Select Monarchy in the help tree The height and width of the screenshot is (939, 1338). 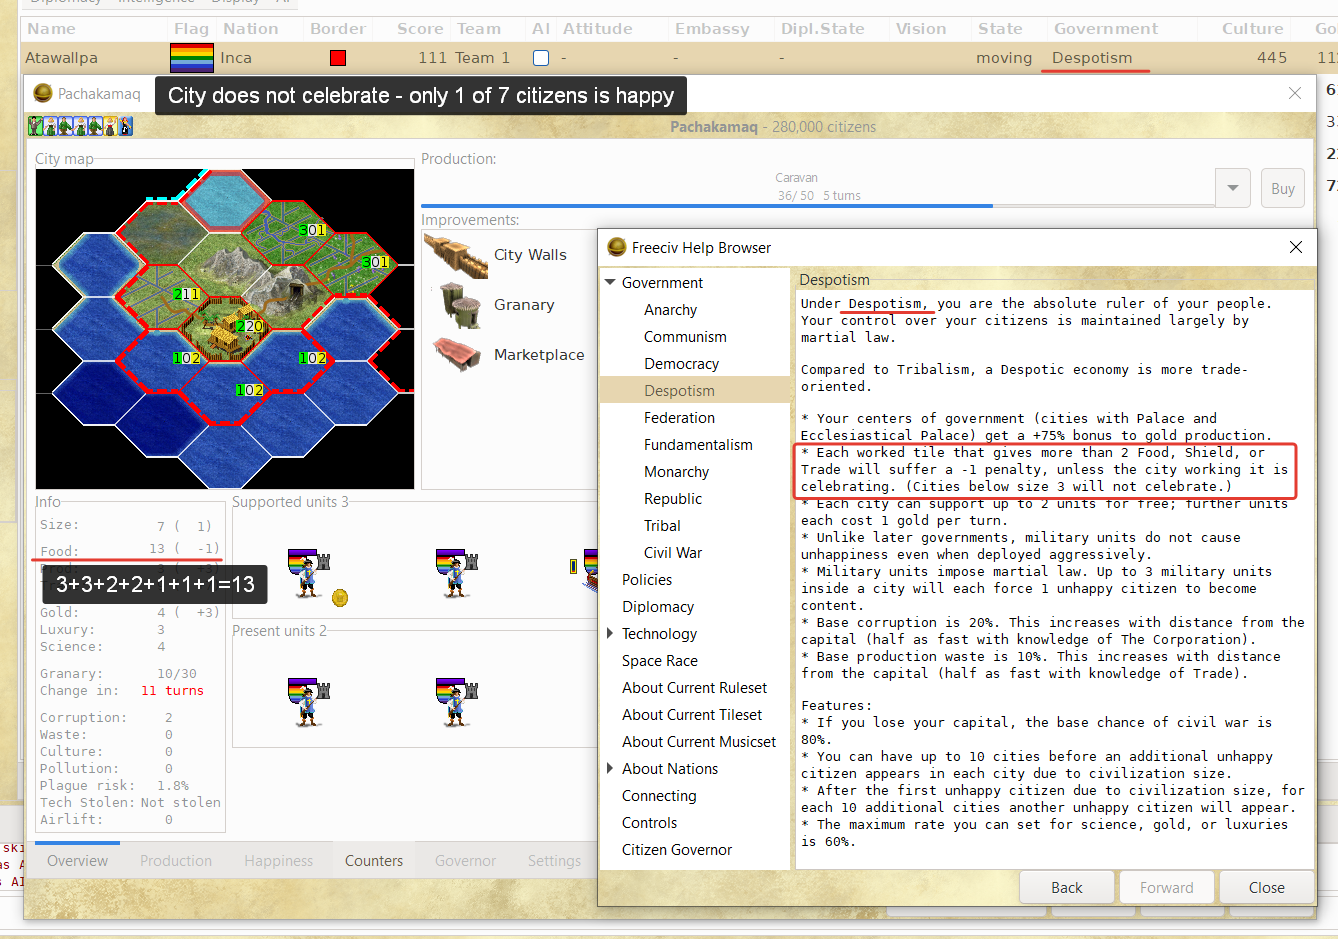pos(676,472)
